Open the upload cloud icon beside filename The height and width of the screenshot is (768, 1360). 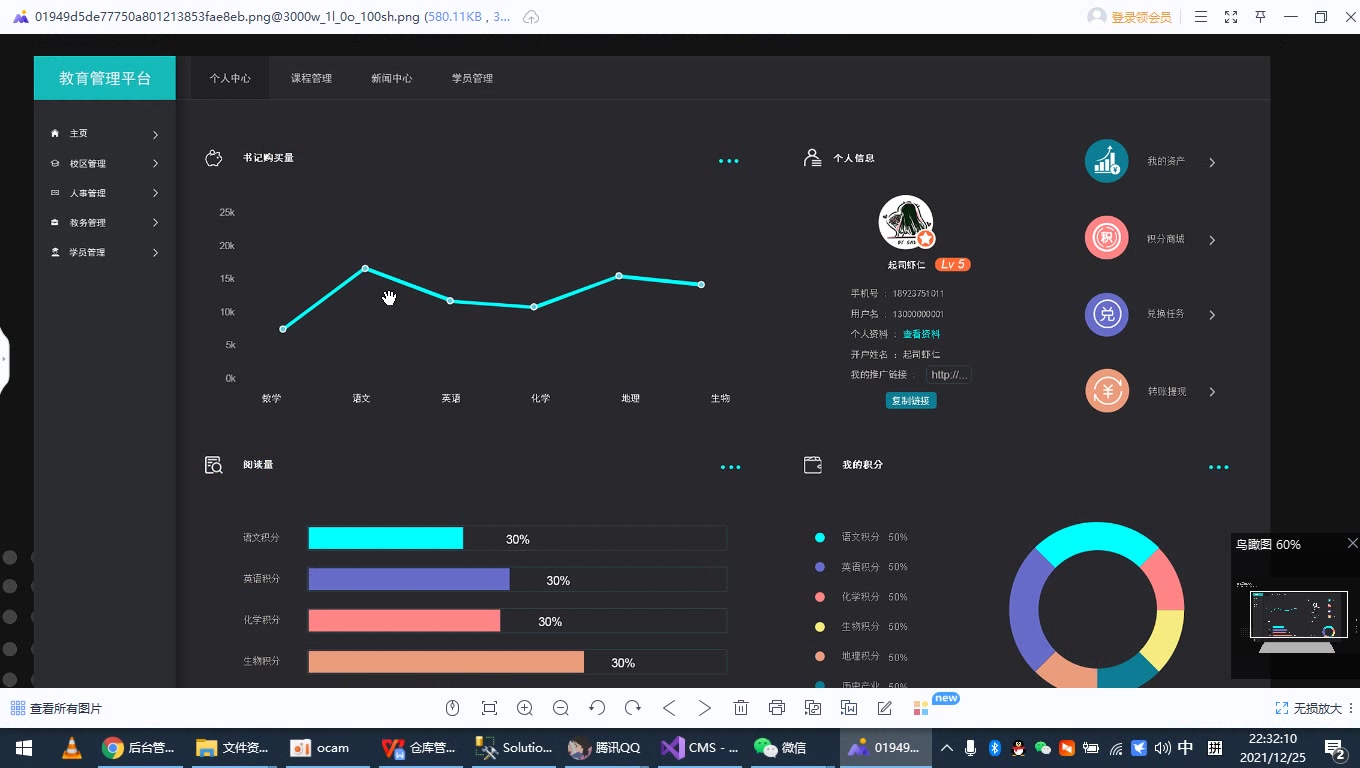[532, 17]
